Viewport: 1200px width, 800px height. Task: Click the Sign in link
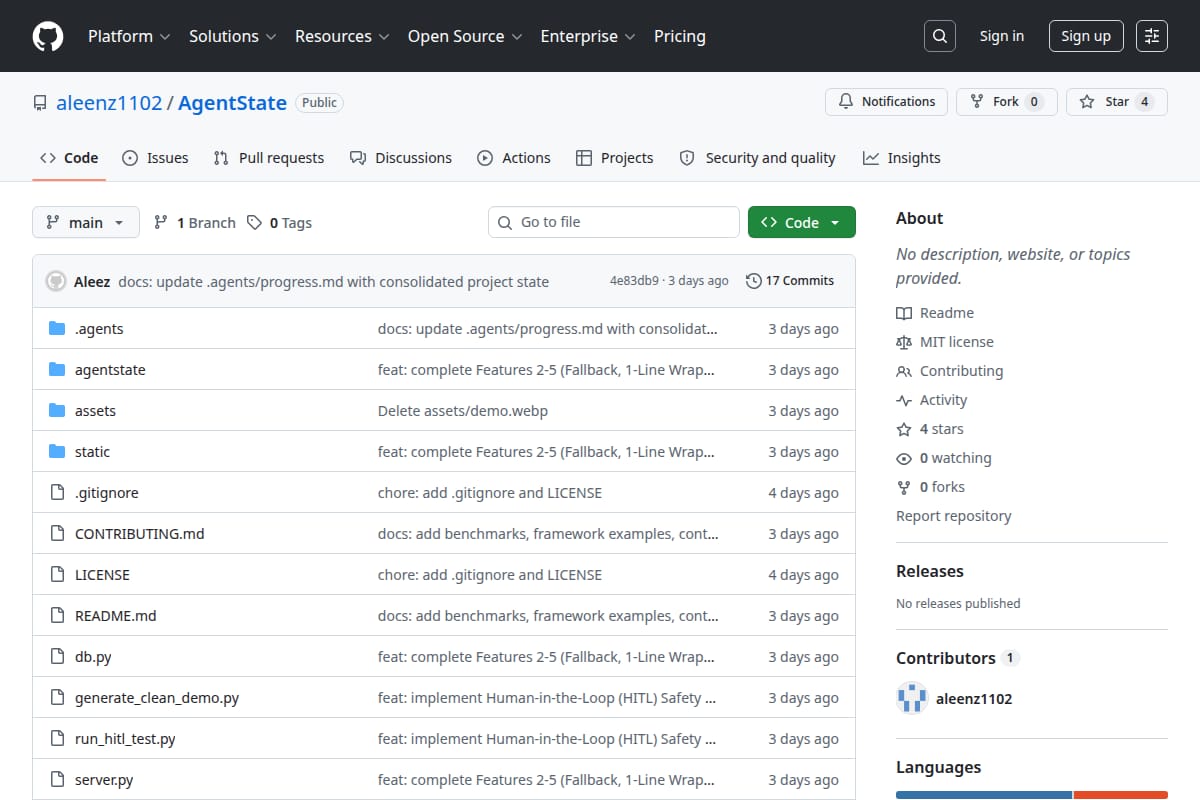coord(1002,36)
